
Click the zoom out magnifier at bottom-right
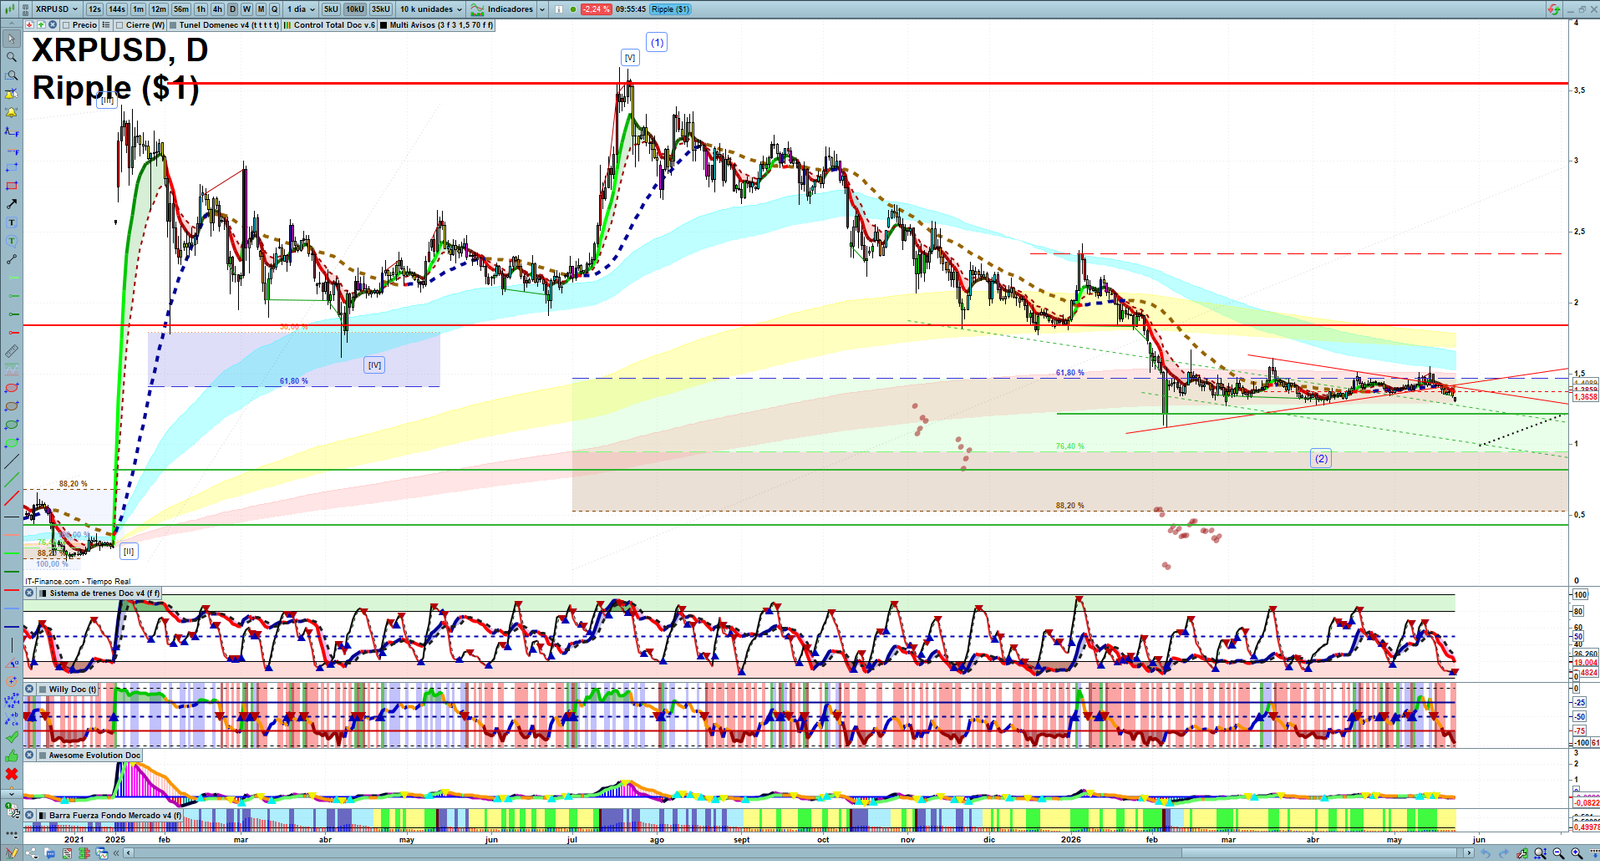coord(1558,853)
